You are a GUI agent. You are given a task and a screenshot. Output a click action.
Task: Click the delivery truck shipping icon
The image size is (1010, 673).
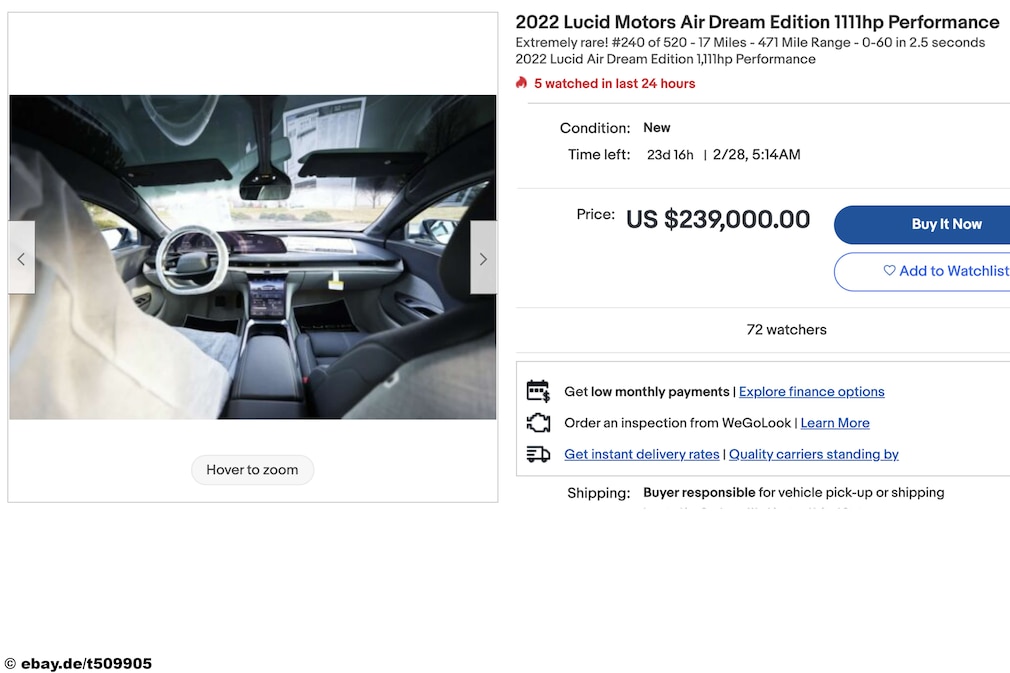[539, 454]
